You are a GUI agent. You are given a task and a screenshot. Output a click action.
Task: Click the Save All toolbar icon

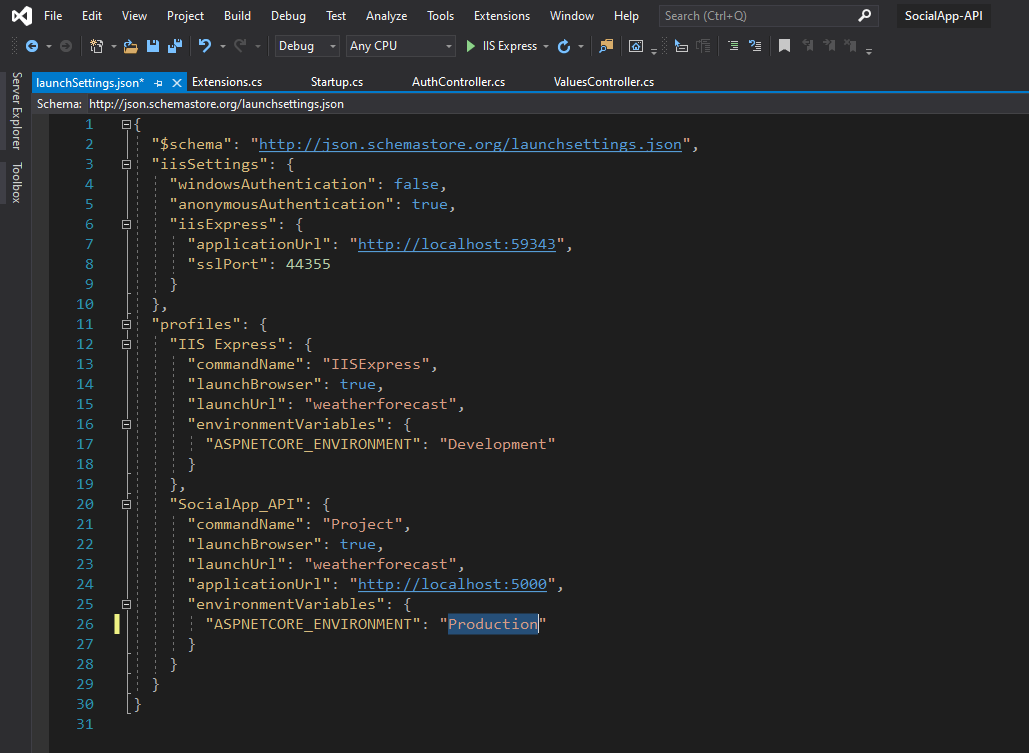click(174, 46)
